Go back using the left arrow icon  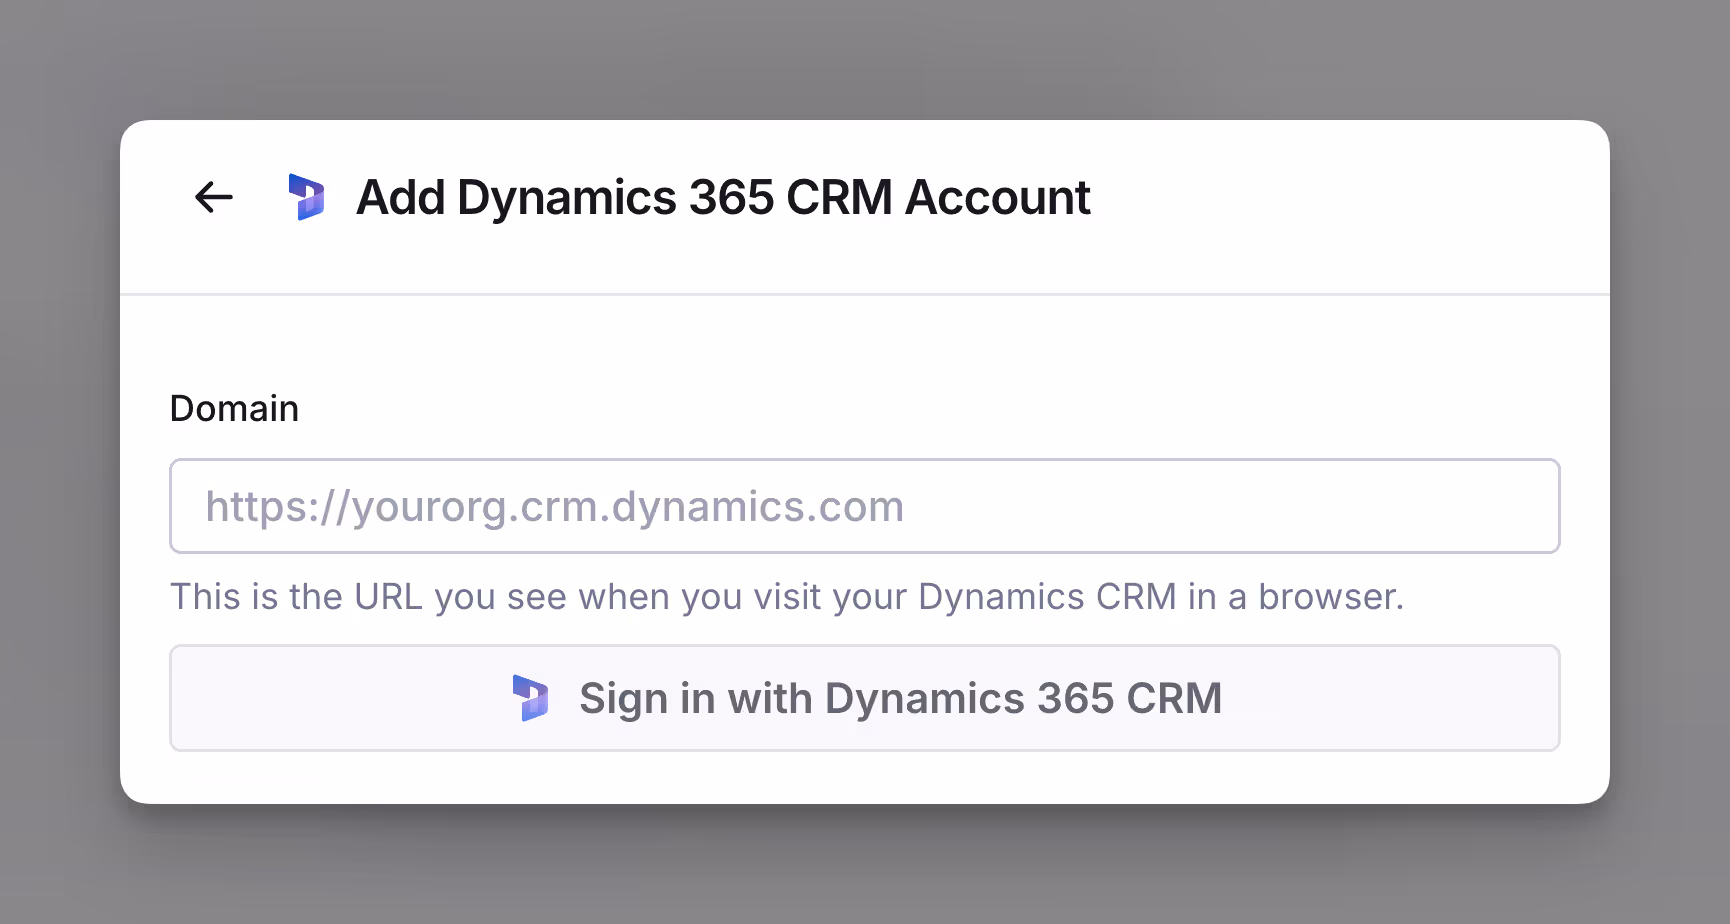pos(213,197)
